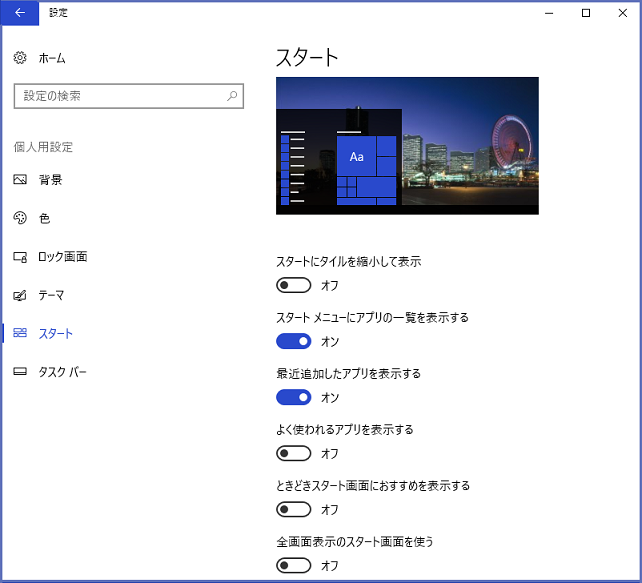
Task: Click the Home gear icon
Action: click(20, 58)
